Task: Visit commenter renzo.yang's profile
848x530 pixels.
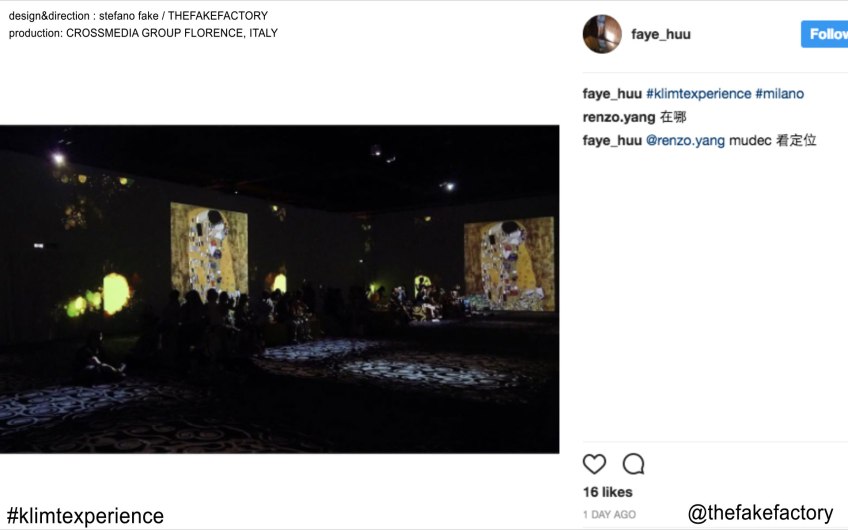Action: click(x=616, y=117)
